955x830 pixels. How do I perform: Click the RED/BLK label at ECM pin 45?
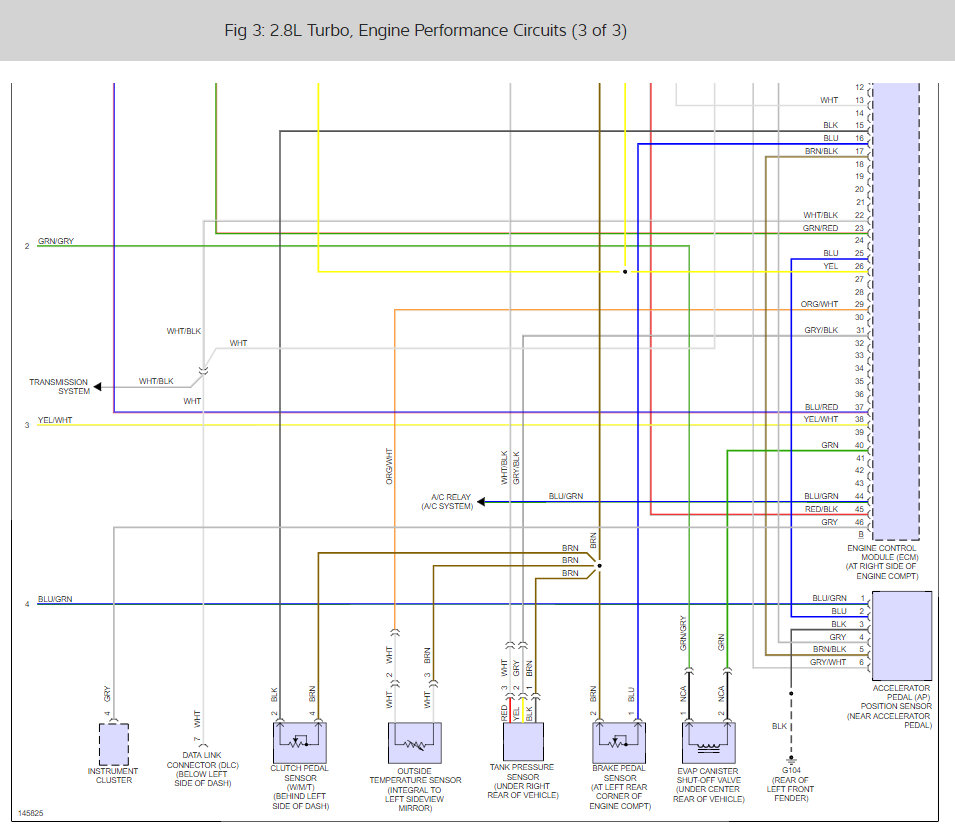point(822,509)
